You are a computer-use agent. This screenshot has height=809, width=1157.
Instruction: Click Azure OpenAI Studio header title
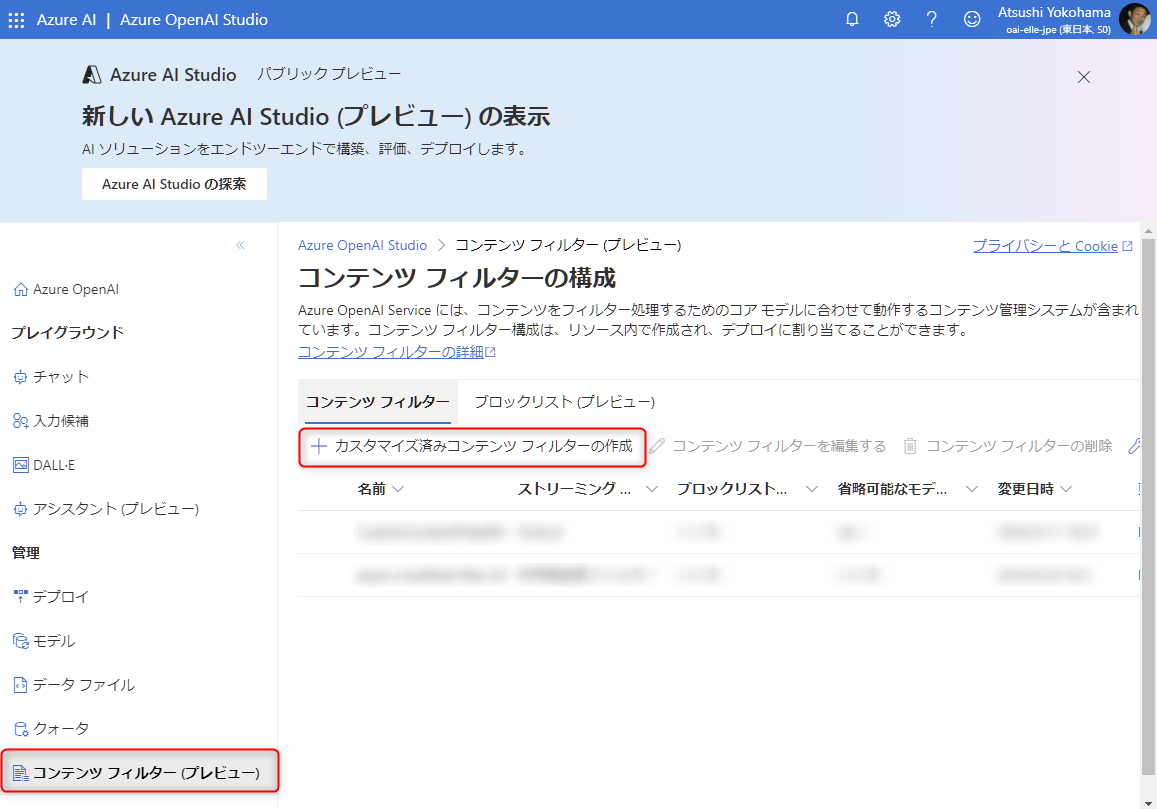pos(194,20)
